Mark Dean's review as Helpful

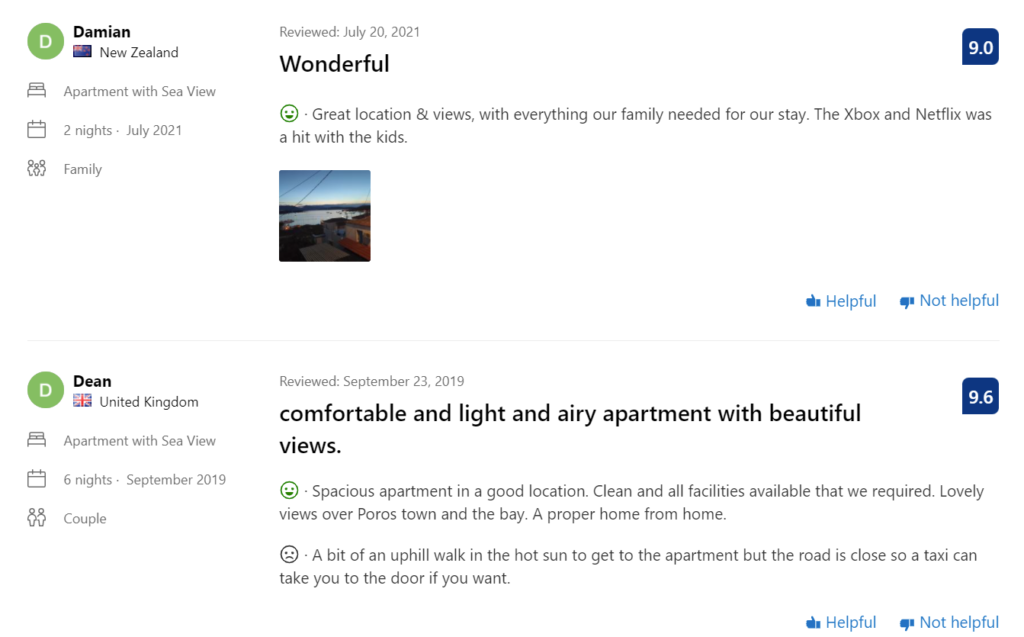tap(841, 622)
